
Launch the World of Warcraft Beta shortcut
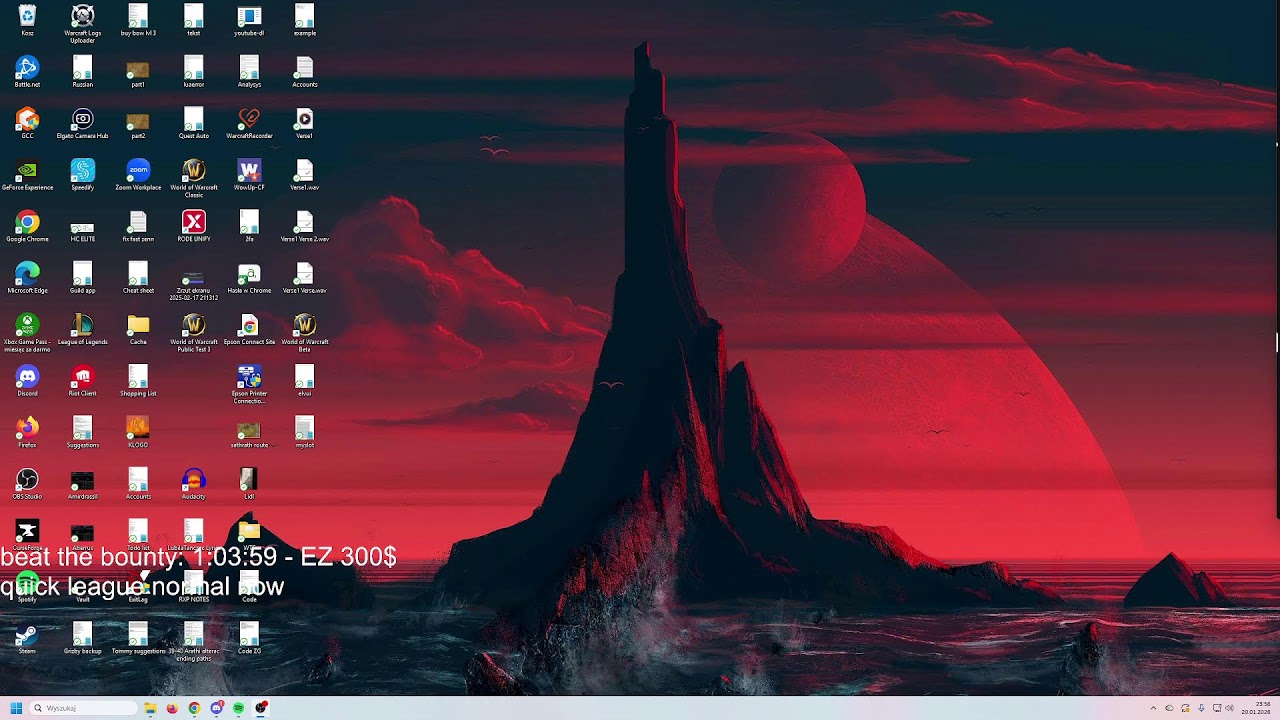pos(305,333)
